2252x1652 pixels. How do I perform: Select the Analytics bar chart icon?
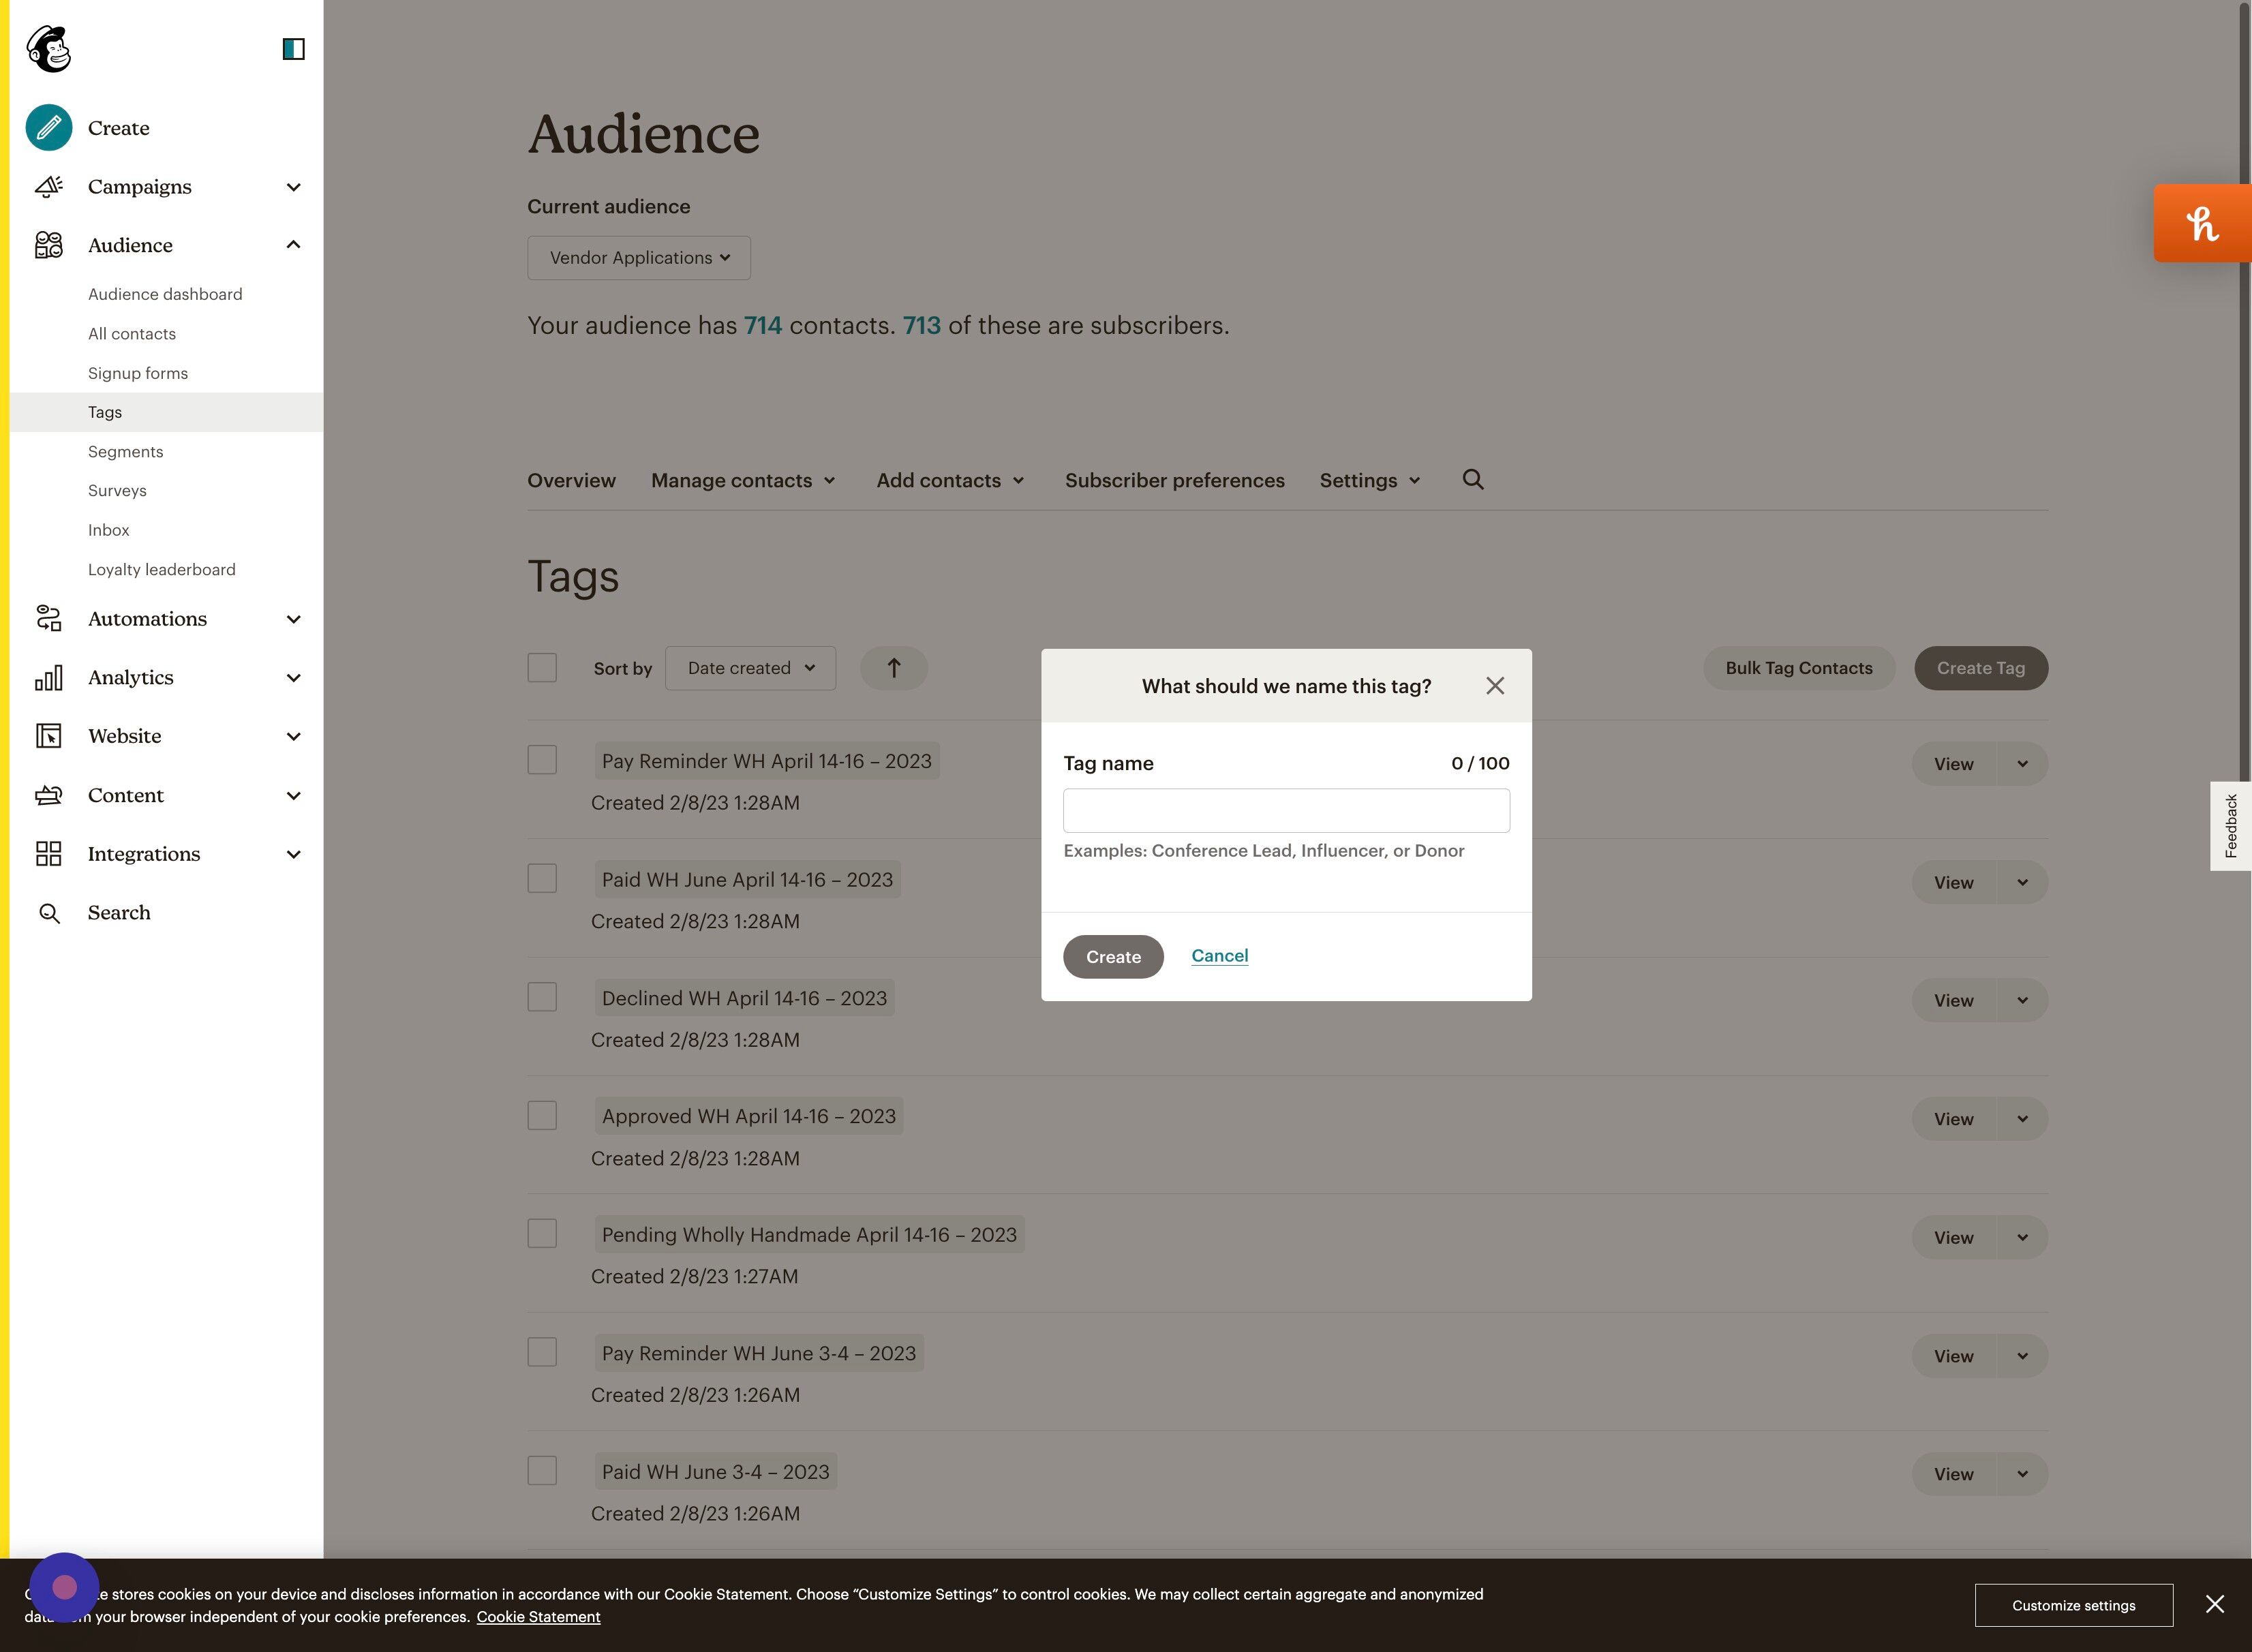[x=48, y=677]
